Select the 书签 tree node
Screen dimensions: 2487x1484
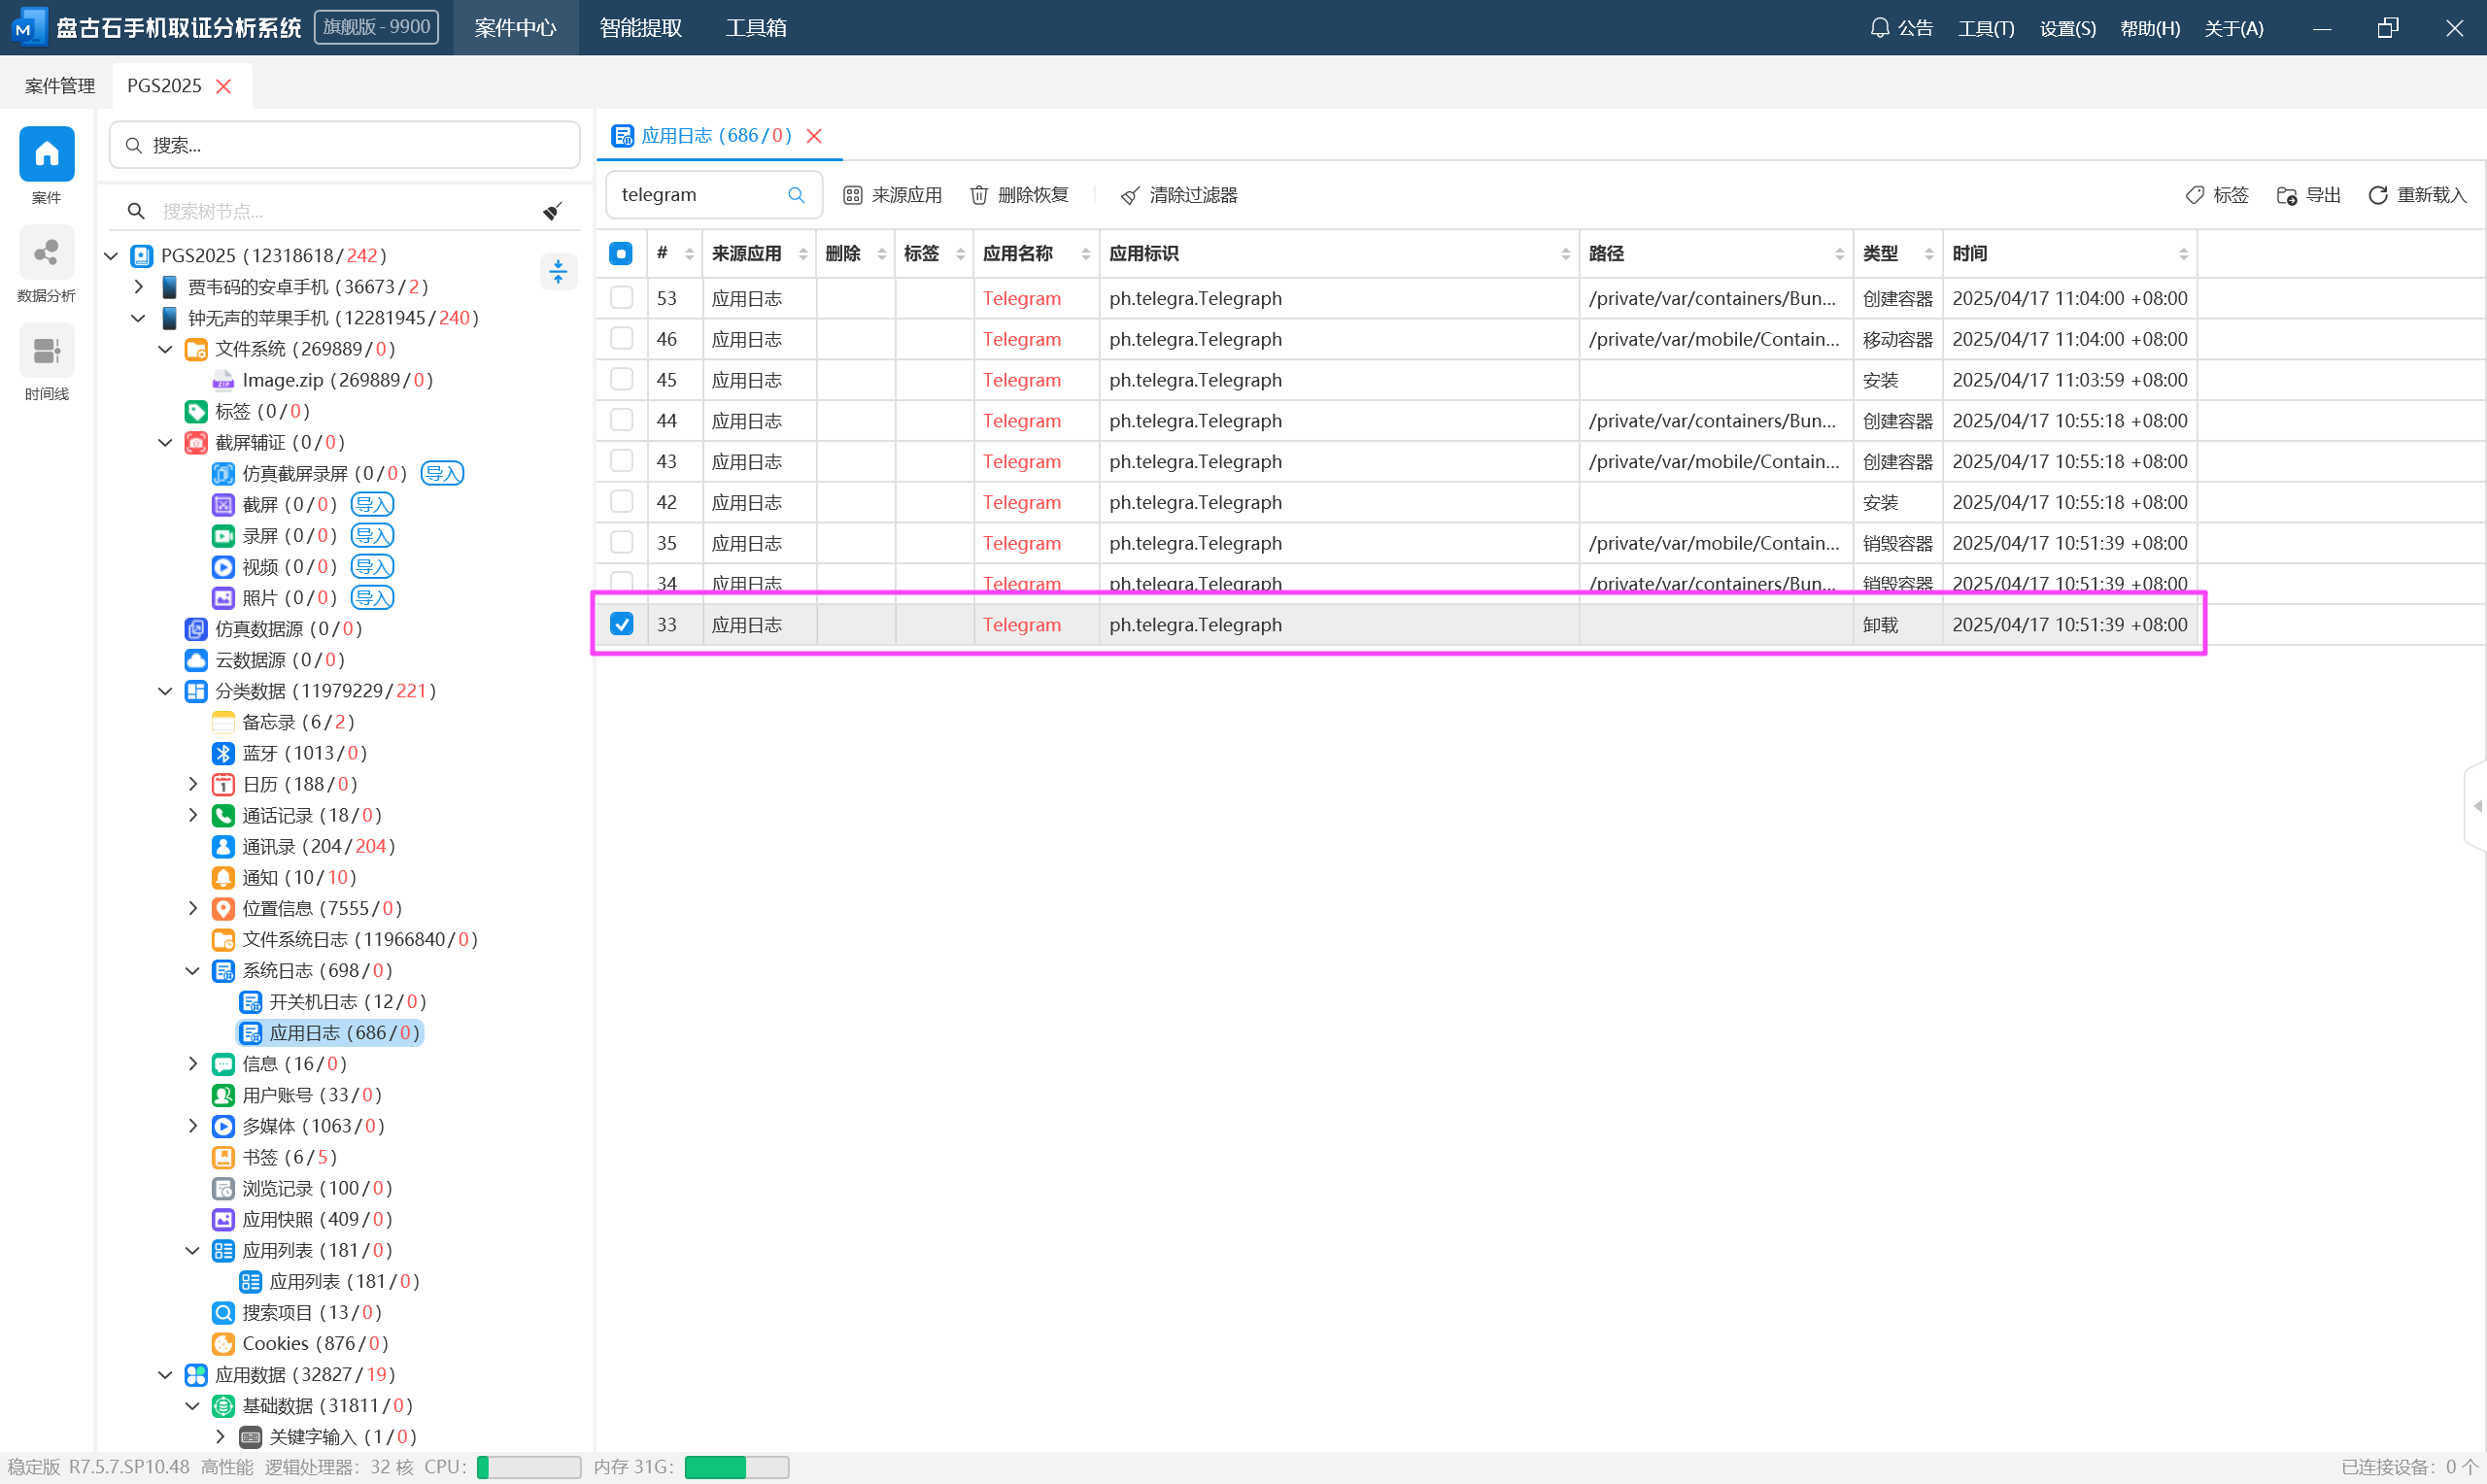275,1157
